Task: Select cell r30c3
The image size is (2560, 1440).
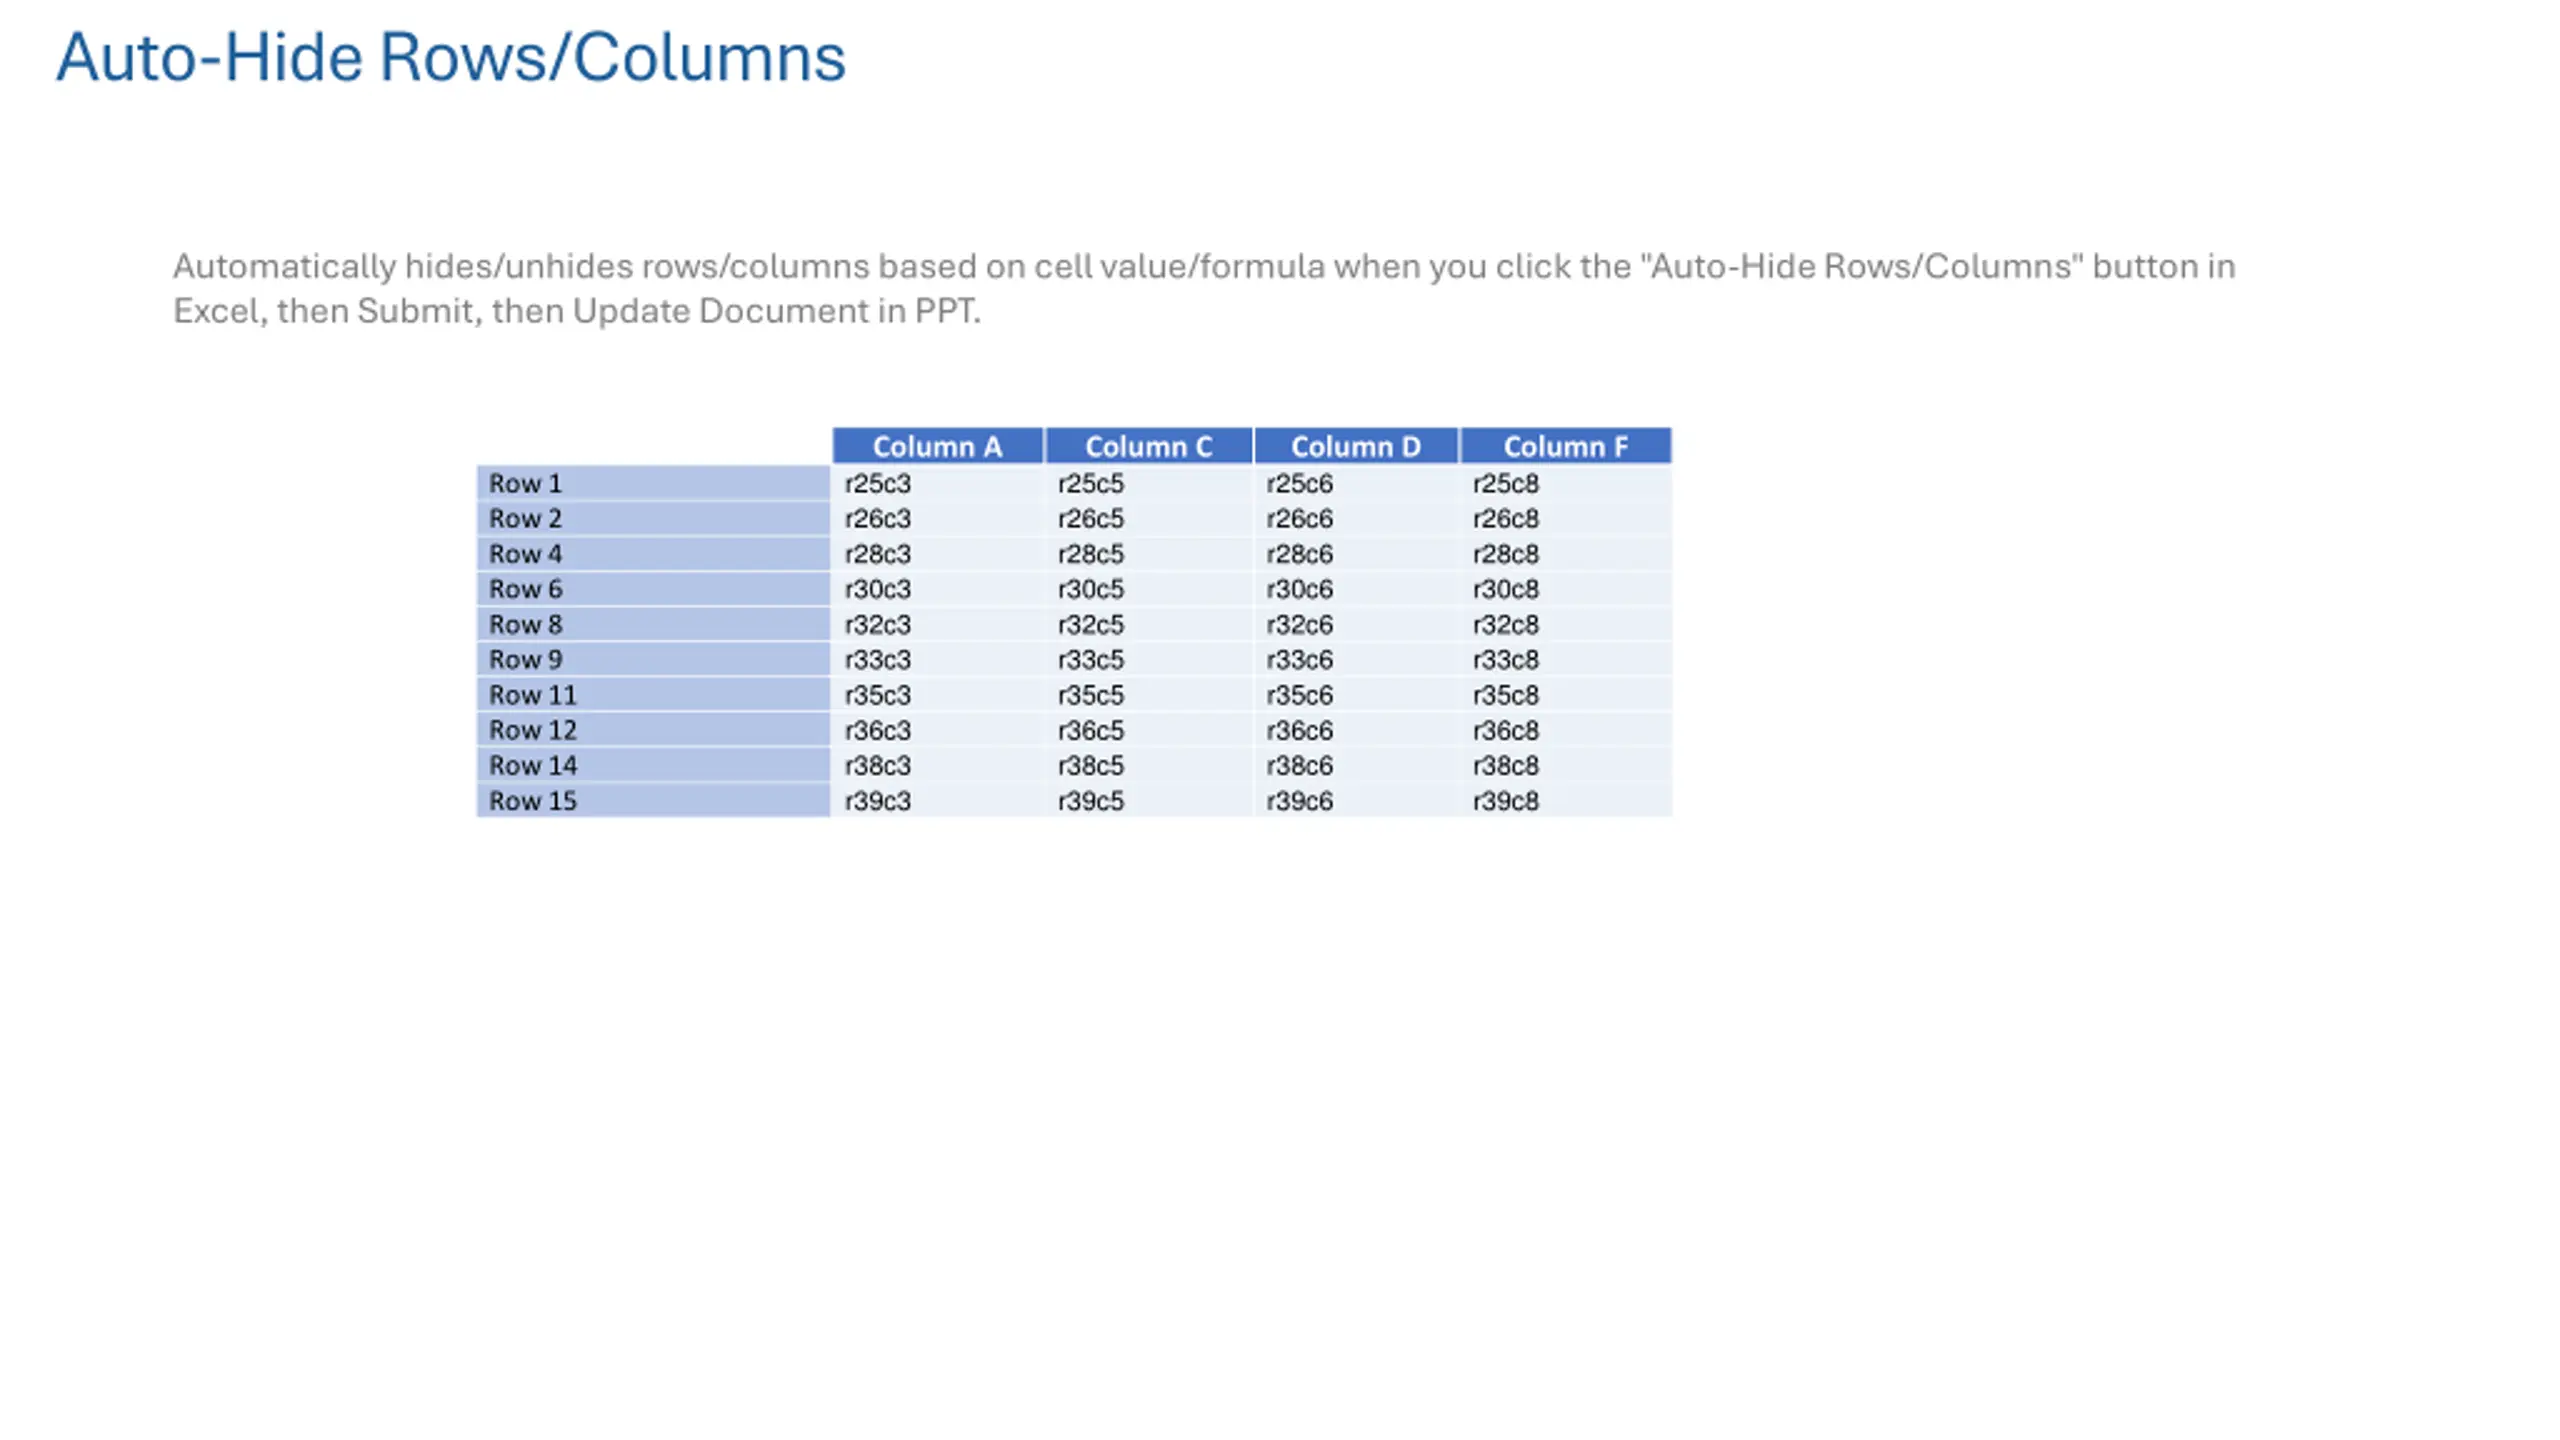Action: (x=938, y=588)
